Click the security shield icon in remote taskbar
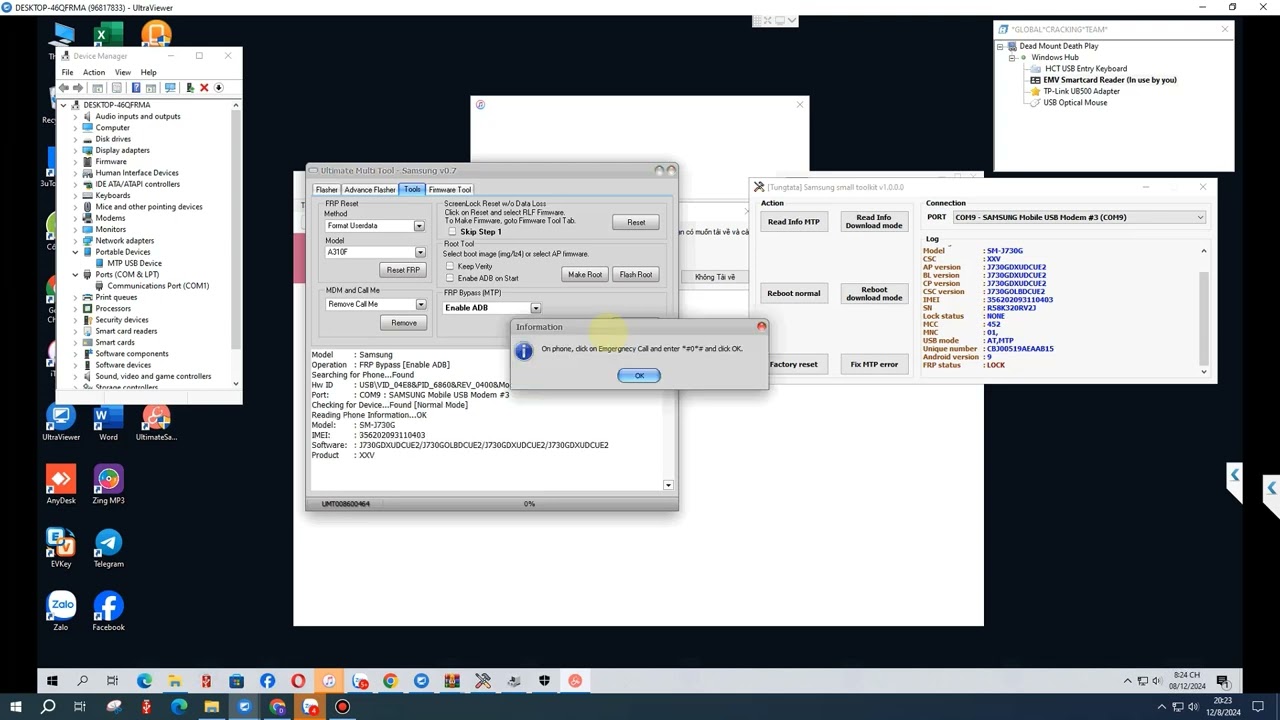The height and width of the screenshot is (720, 1280). tap(544, 681)
